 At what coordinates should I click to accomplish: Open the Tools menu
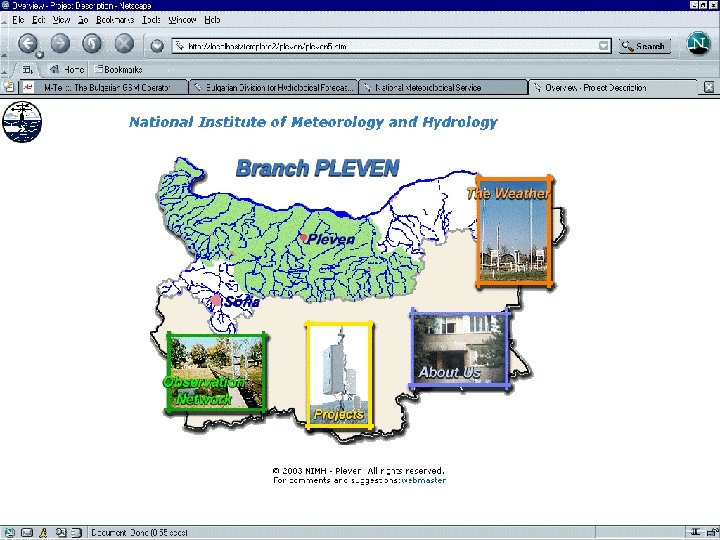[x=151, y=20]
